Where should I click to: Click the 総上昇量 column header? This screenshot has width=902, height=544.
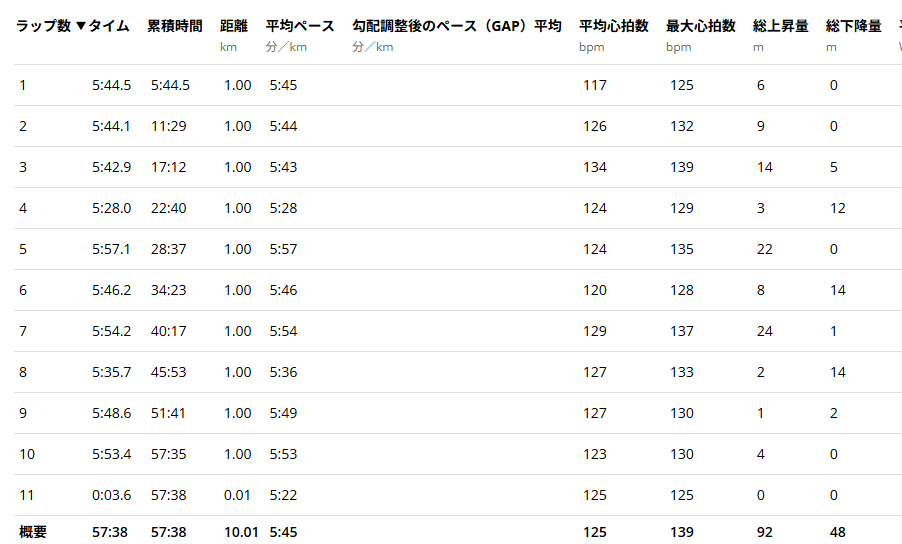(x=781, y=26)
